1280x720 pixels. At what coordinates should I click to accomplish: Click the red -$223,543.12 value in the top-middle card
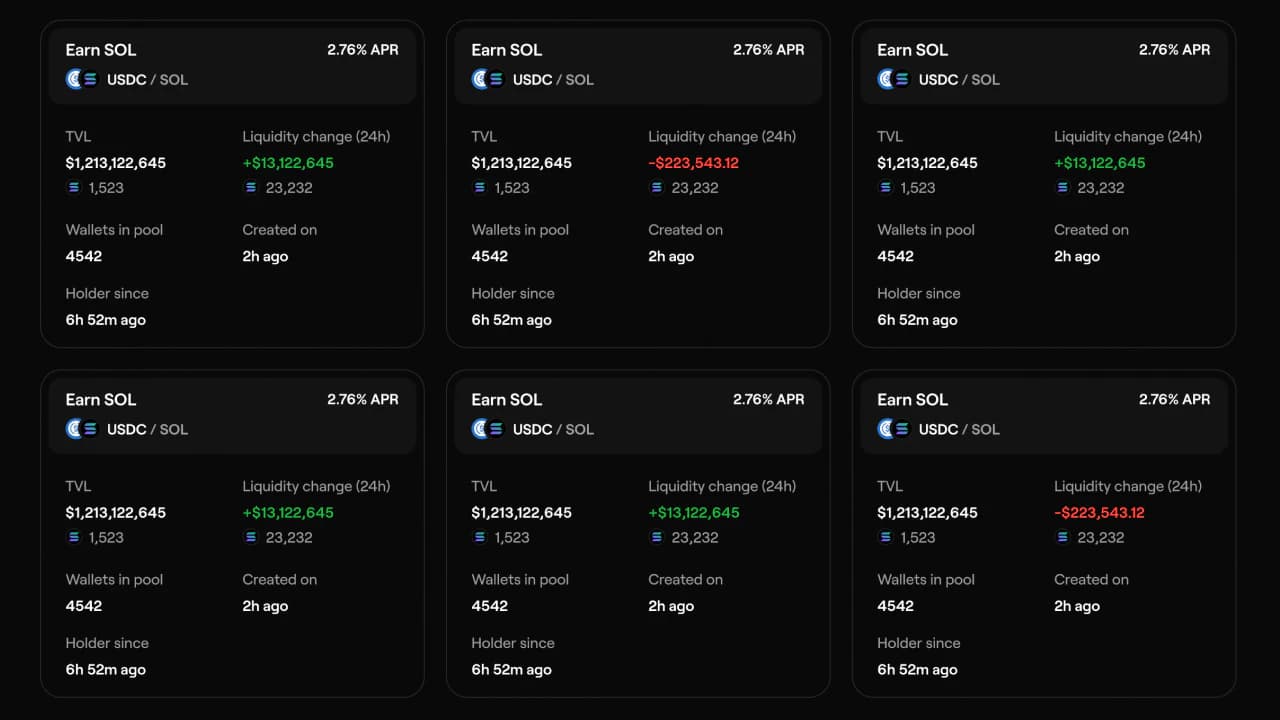693,163
